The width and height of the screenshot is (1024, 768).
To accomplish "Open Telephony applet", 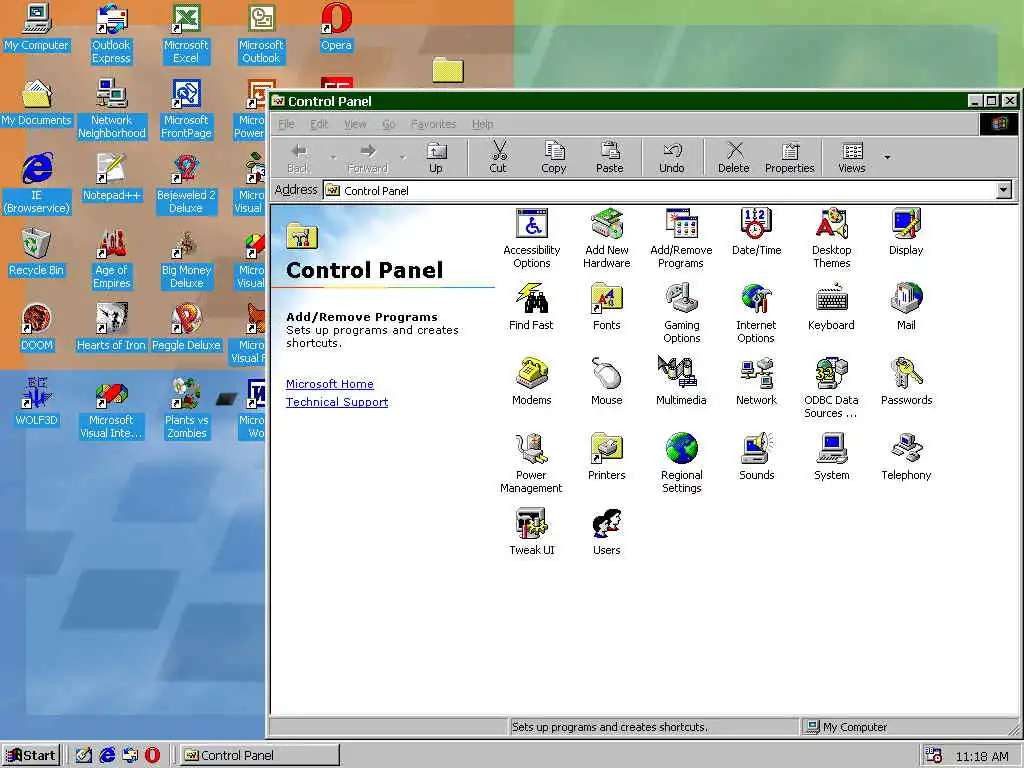I will pos(906,457).
